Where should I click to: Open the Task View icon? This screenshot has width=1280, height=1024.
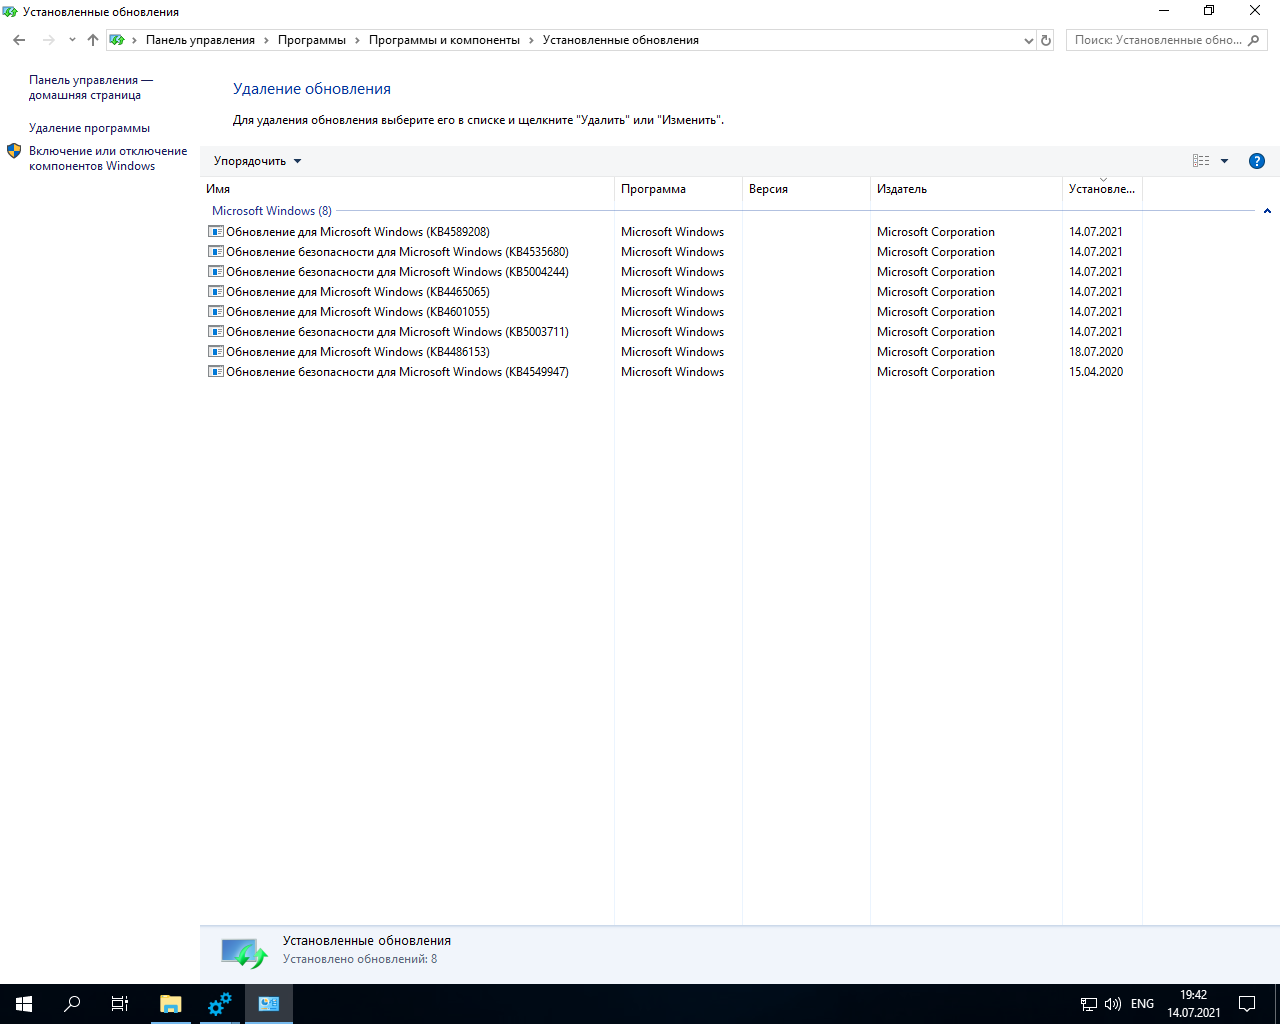[x=120, y=1004]
